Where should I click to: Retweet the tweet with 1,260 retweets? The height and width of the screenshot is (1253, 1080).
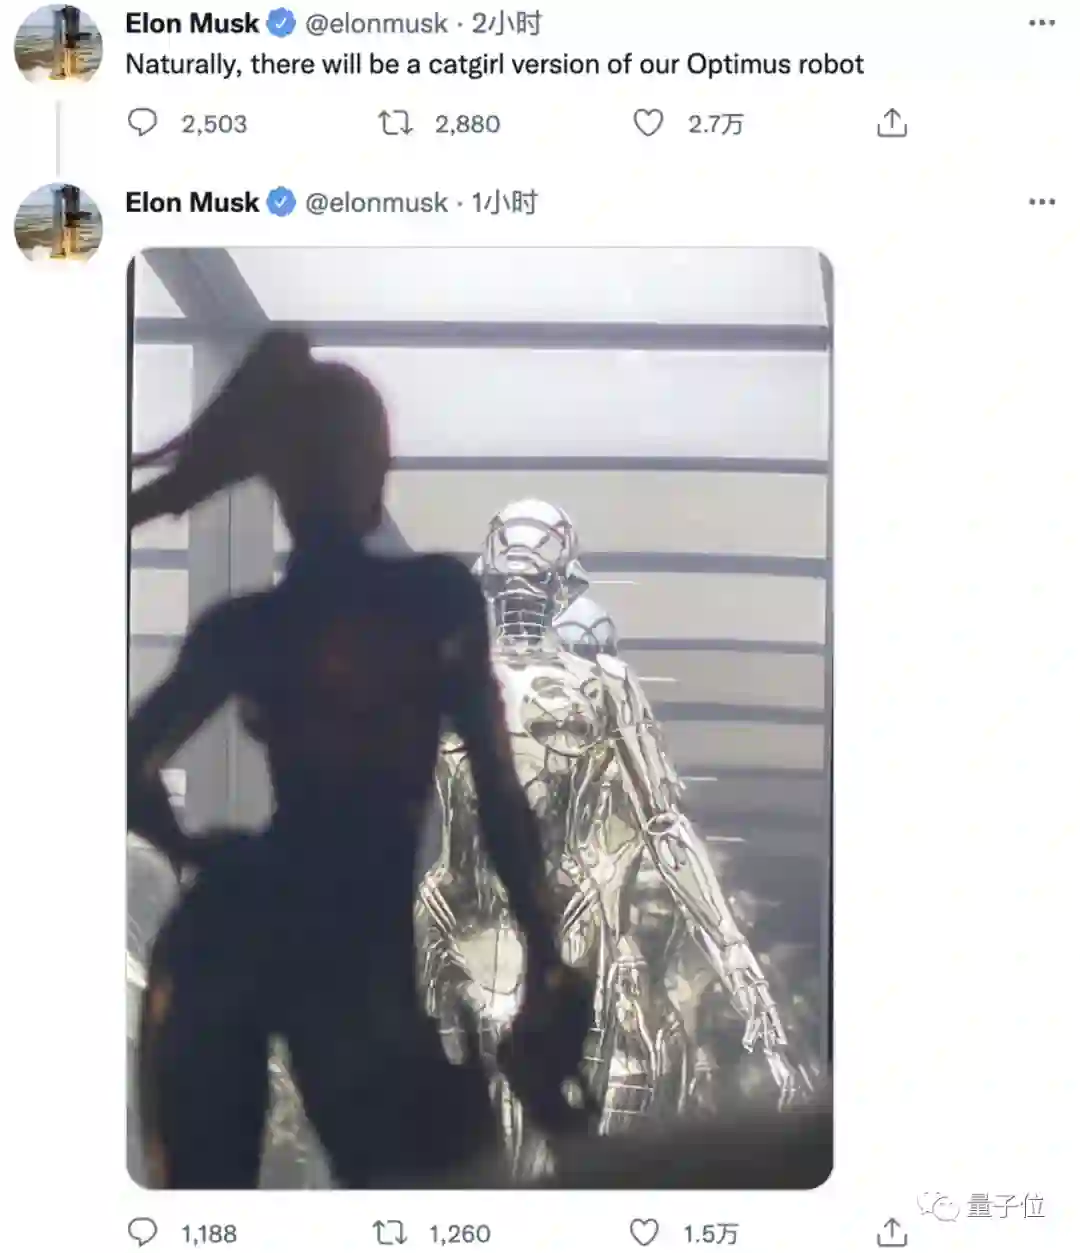click(390, 1232)
